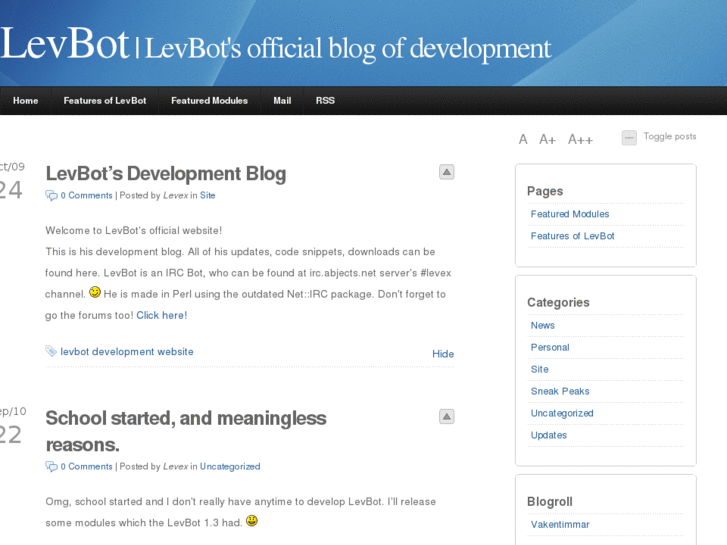
Task: Click the grinning smiley in the school post
Action: pyautogui.click(x=252, y=520)
